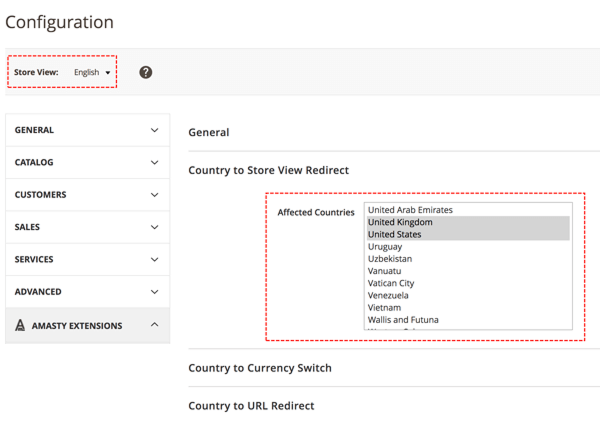Expand the Advanced sidebar section

tap(87, 292)
